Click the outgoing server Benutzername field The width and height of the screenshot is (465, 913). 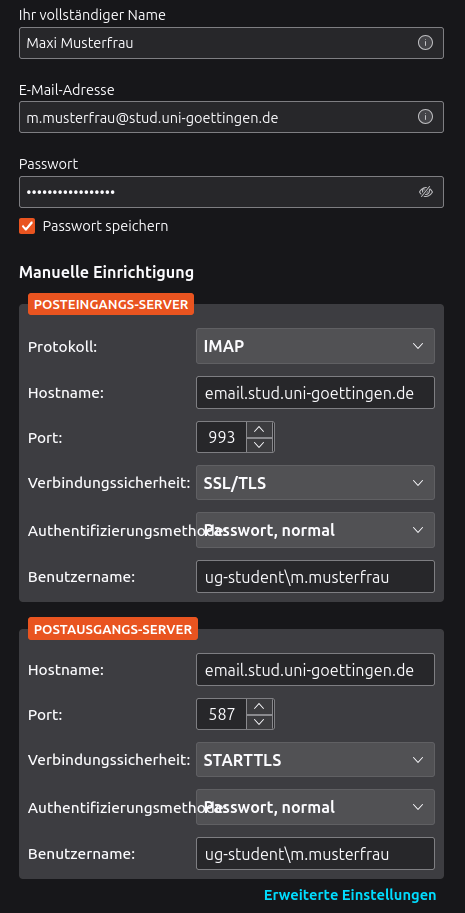pos(315,854)
